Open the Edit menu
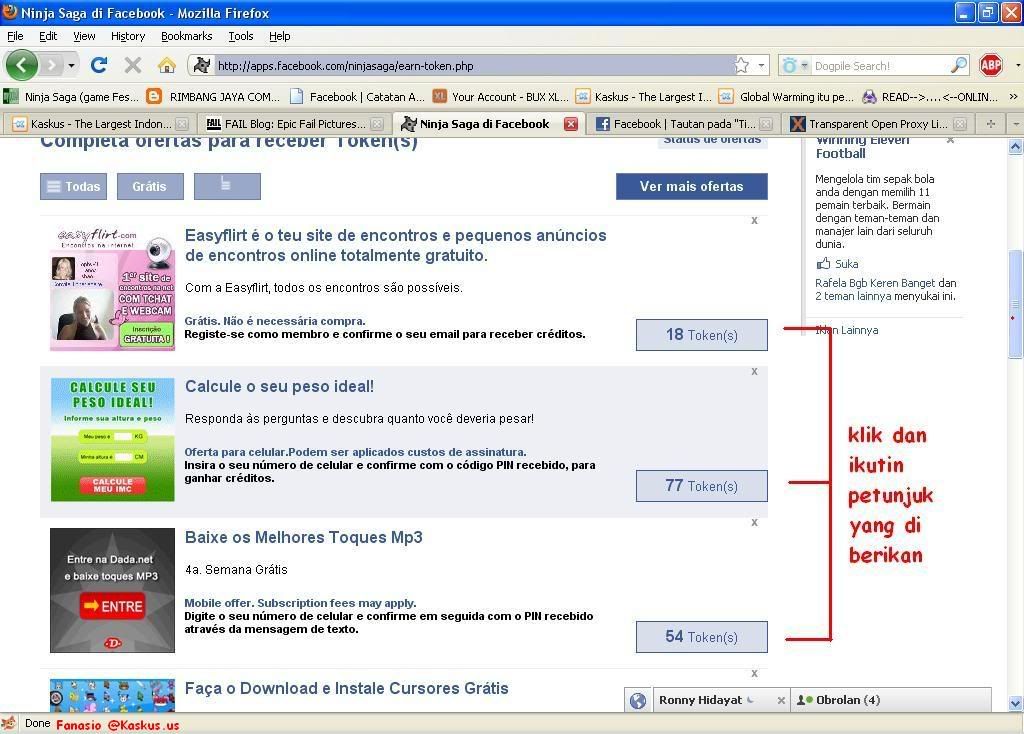This screenshot has height=734, width=1024. tap(48, 36)
